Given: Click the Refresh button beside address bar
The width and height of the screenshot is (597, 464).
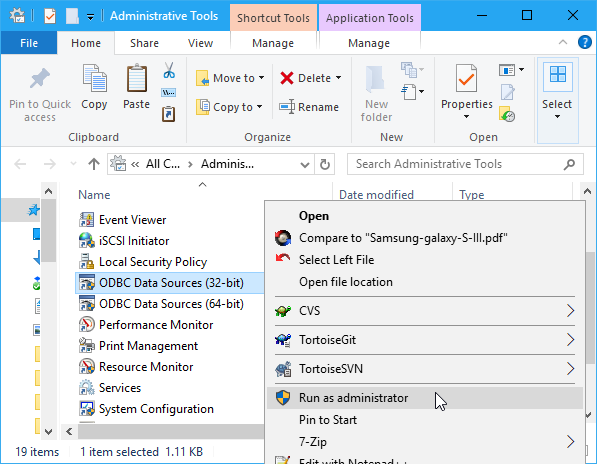Looking at the screenshot, I should click(325, 164).
